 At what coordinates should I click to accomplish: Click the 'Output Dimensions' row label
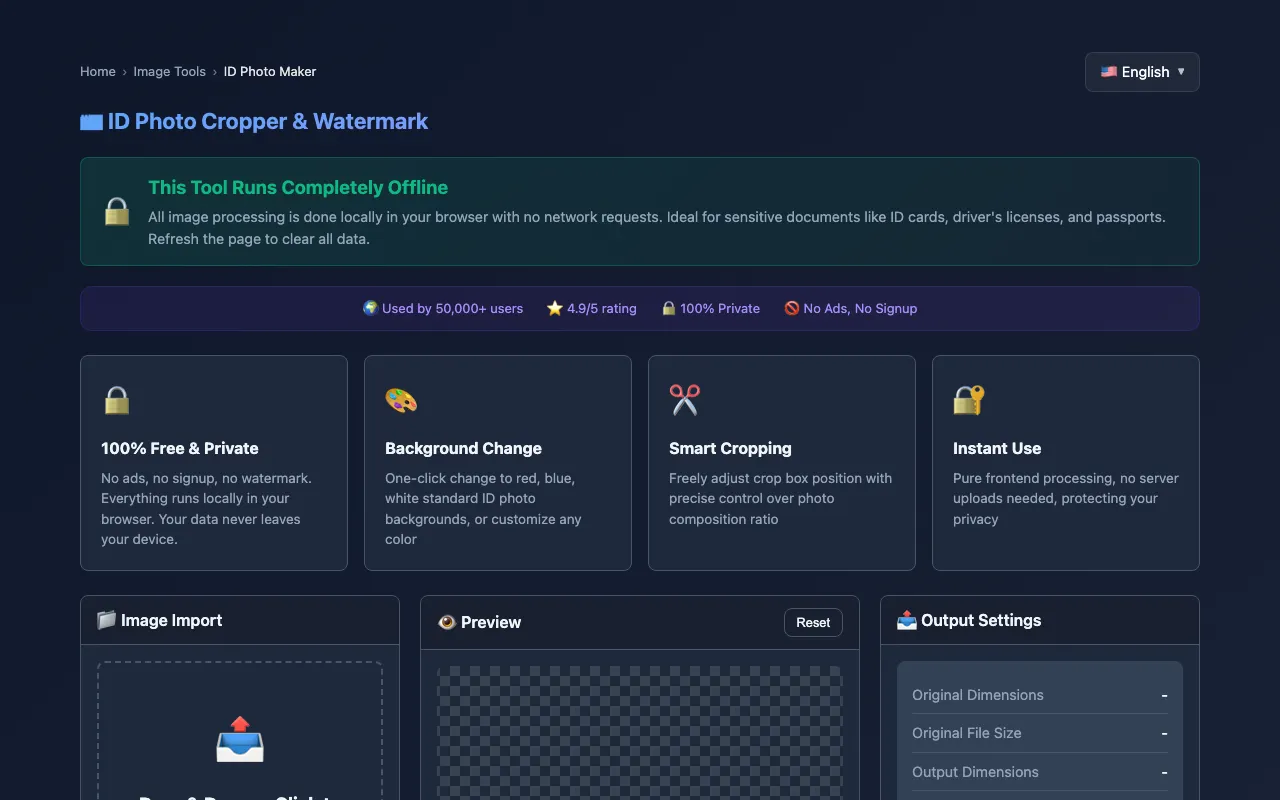975,772
